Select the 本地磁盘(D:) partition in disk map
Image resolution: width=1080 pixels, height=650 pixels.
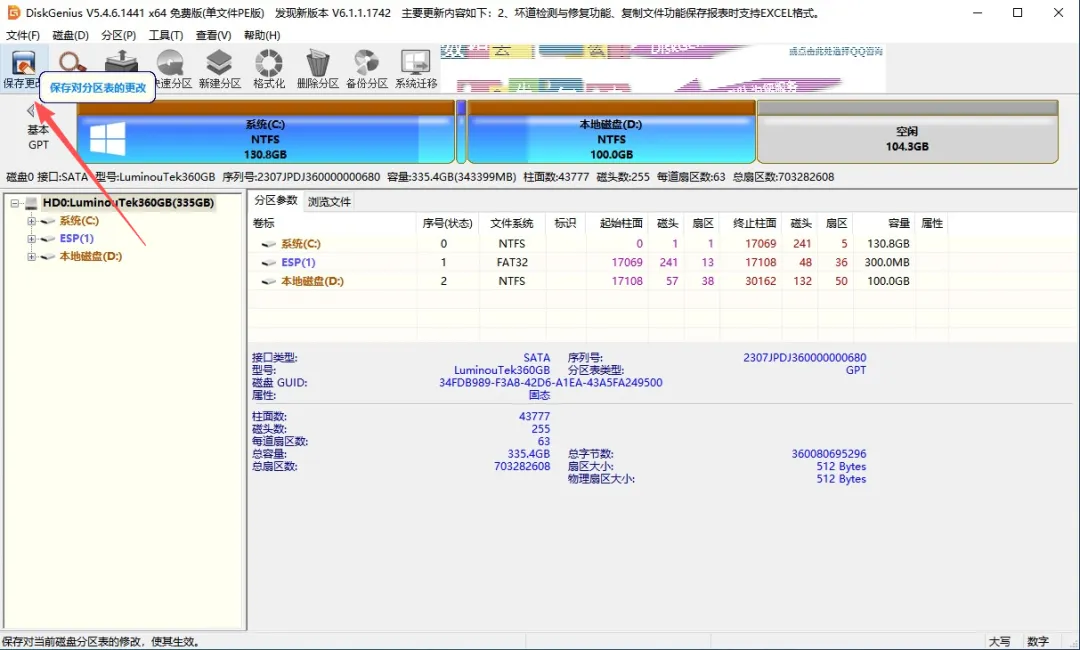(611, 132)
